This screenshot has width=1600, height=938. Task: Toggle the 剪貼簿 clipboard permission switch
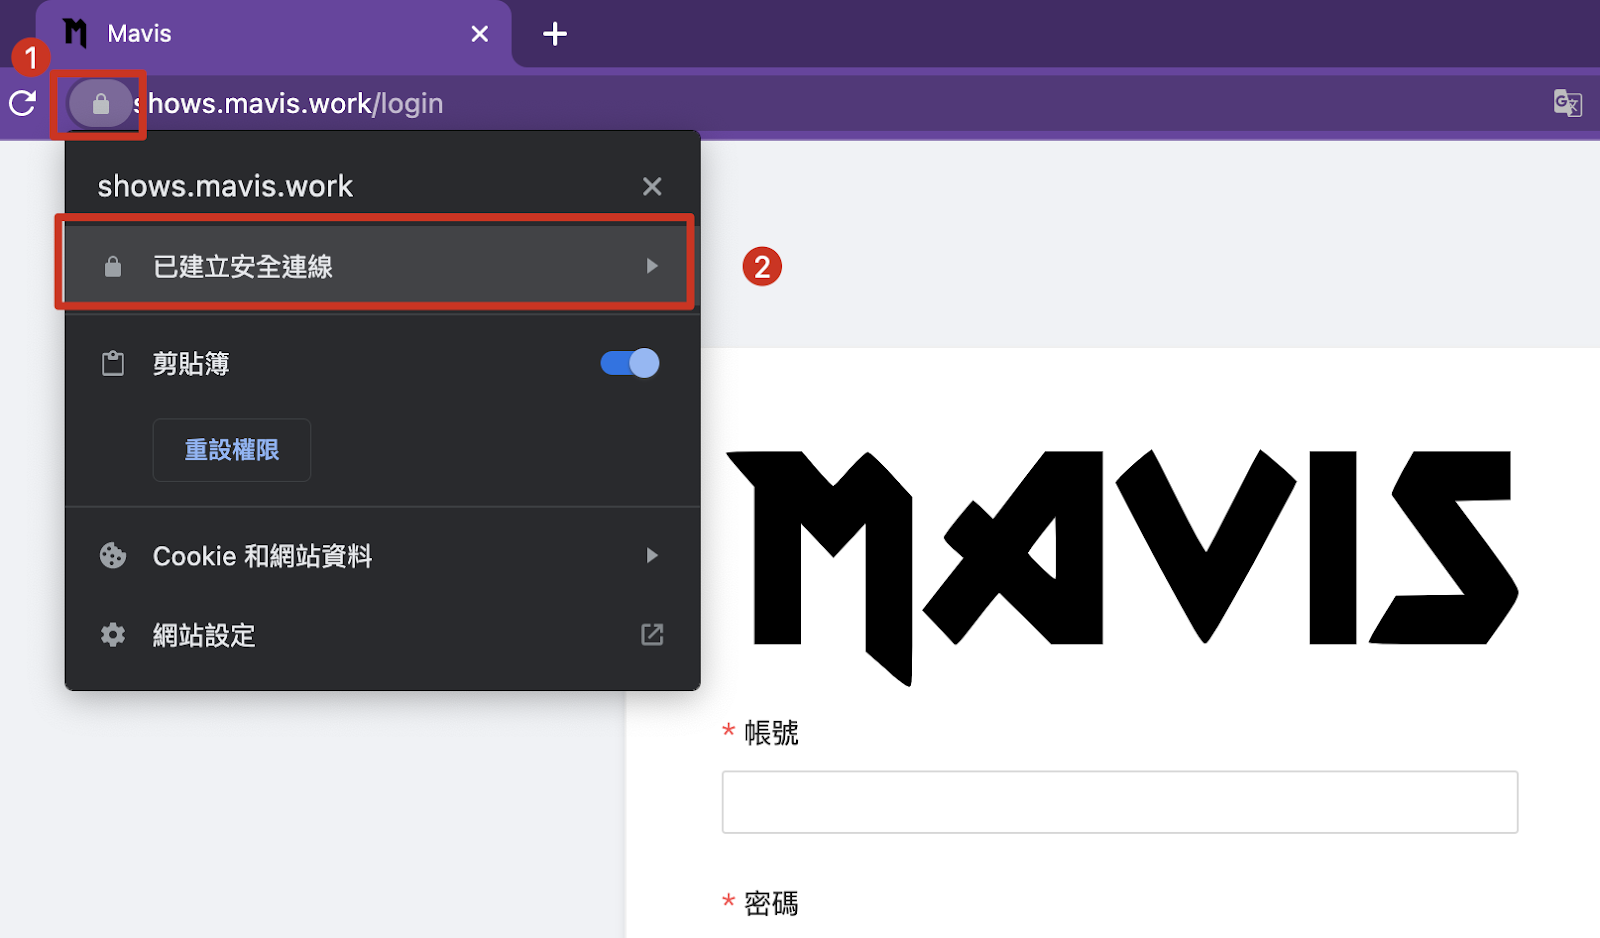(x=630, y=363)
